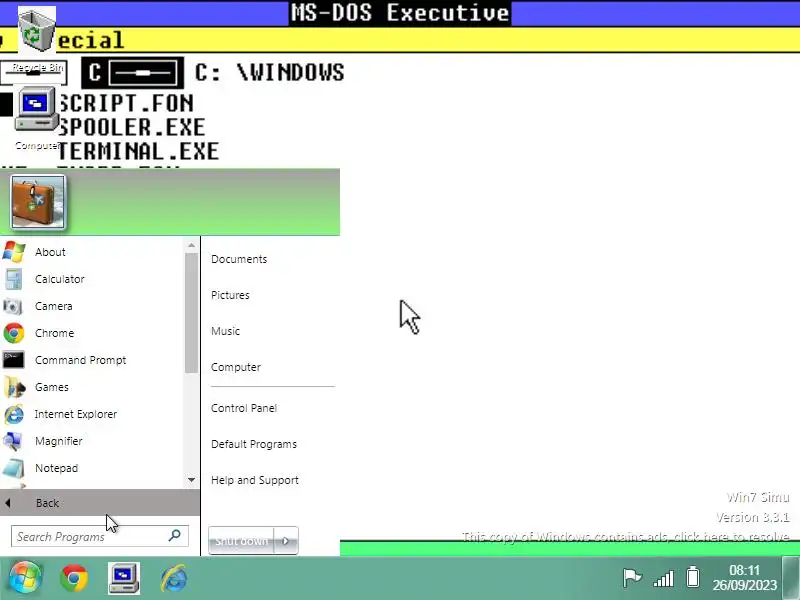Screen dimensions: 800x600
Task: Open Computer in the Start menu right pane
Action: 236,367
